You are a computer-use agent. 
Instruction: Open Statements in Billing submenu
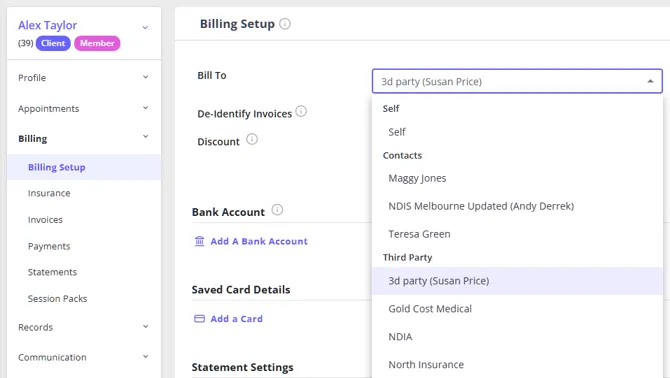click(53, 272)
